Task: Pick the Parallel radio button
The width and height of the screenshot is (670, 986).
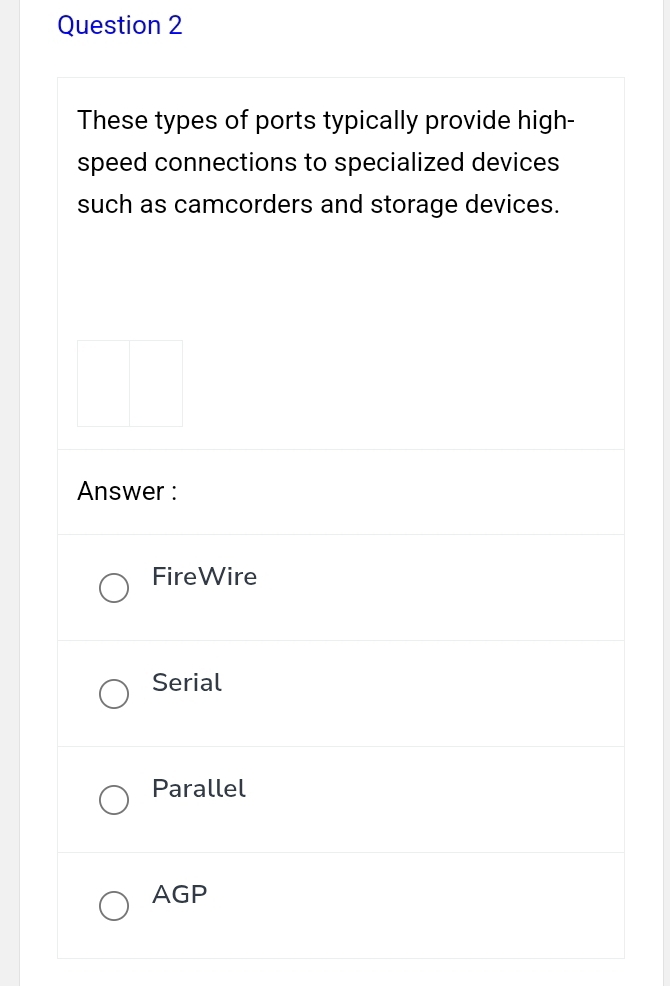Action: (x=114, y=800)
